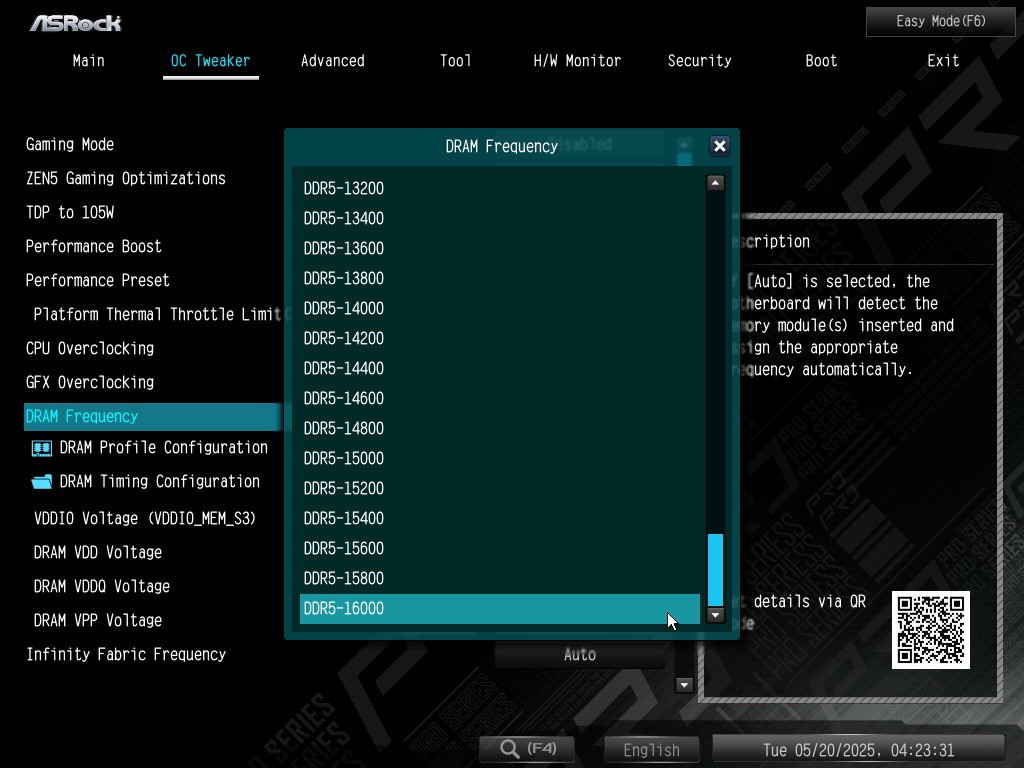Screen dimensions: 1024x768
Task: Click the DRAM Profile Configuration memory icon
Action: tap(41, 448)
